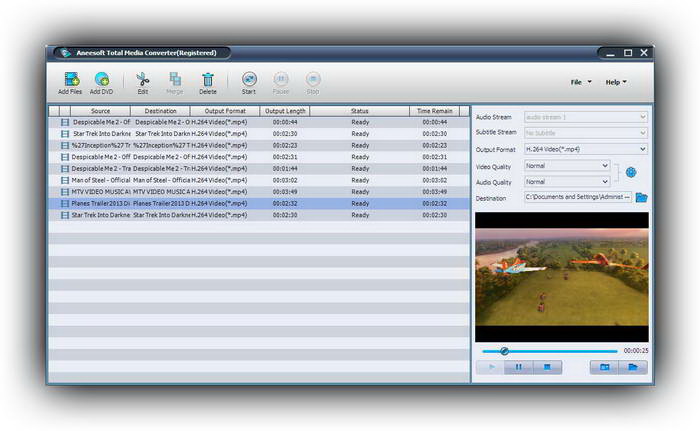This screenshot has width=700, height=431.
Task: Click the preview time 00:00:25
Action: [x=636, y=351]
